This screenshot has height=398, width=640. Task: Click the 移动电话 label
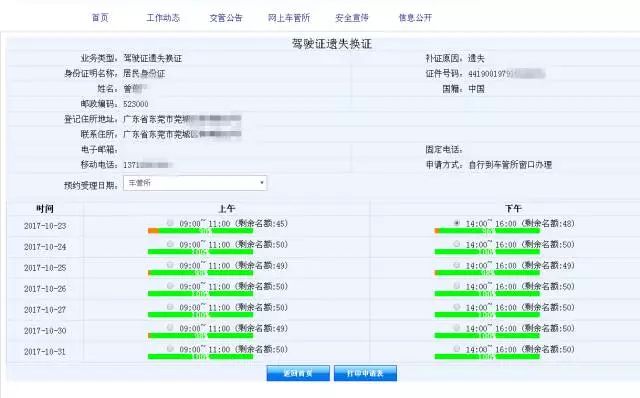(99, 165)
